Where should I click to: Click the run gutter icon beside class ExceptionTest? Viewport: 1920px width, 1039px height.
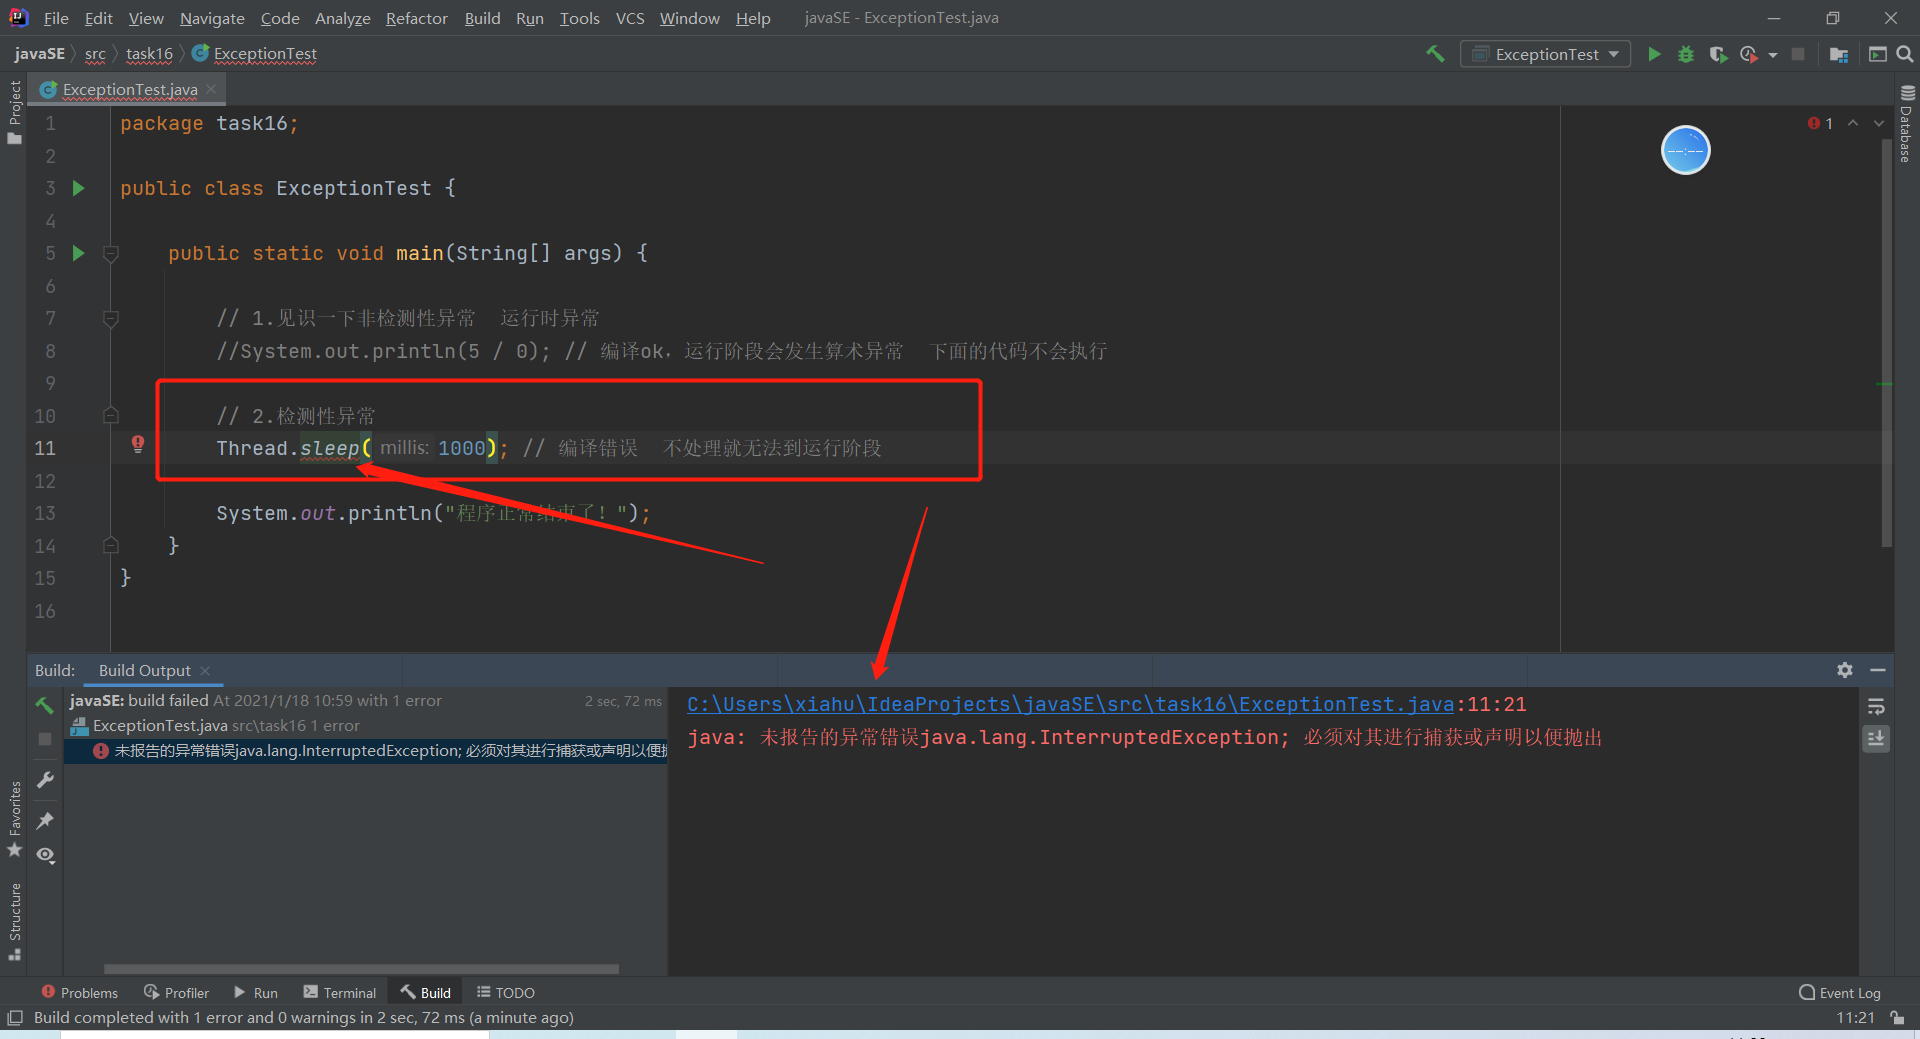[x=79, y=188]
